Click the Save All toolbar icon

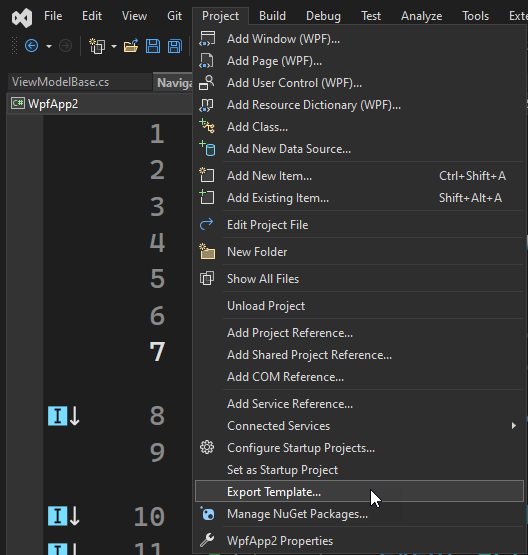coord(175,46)
